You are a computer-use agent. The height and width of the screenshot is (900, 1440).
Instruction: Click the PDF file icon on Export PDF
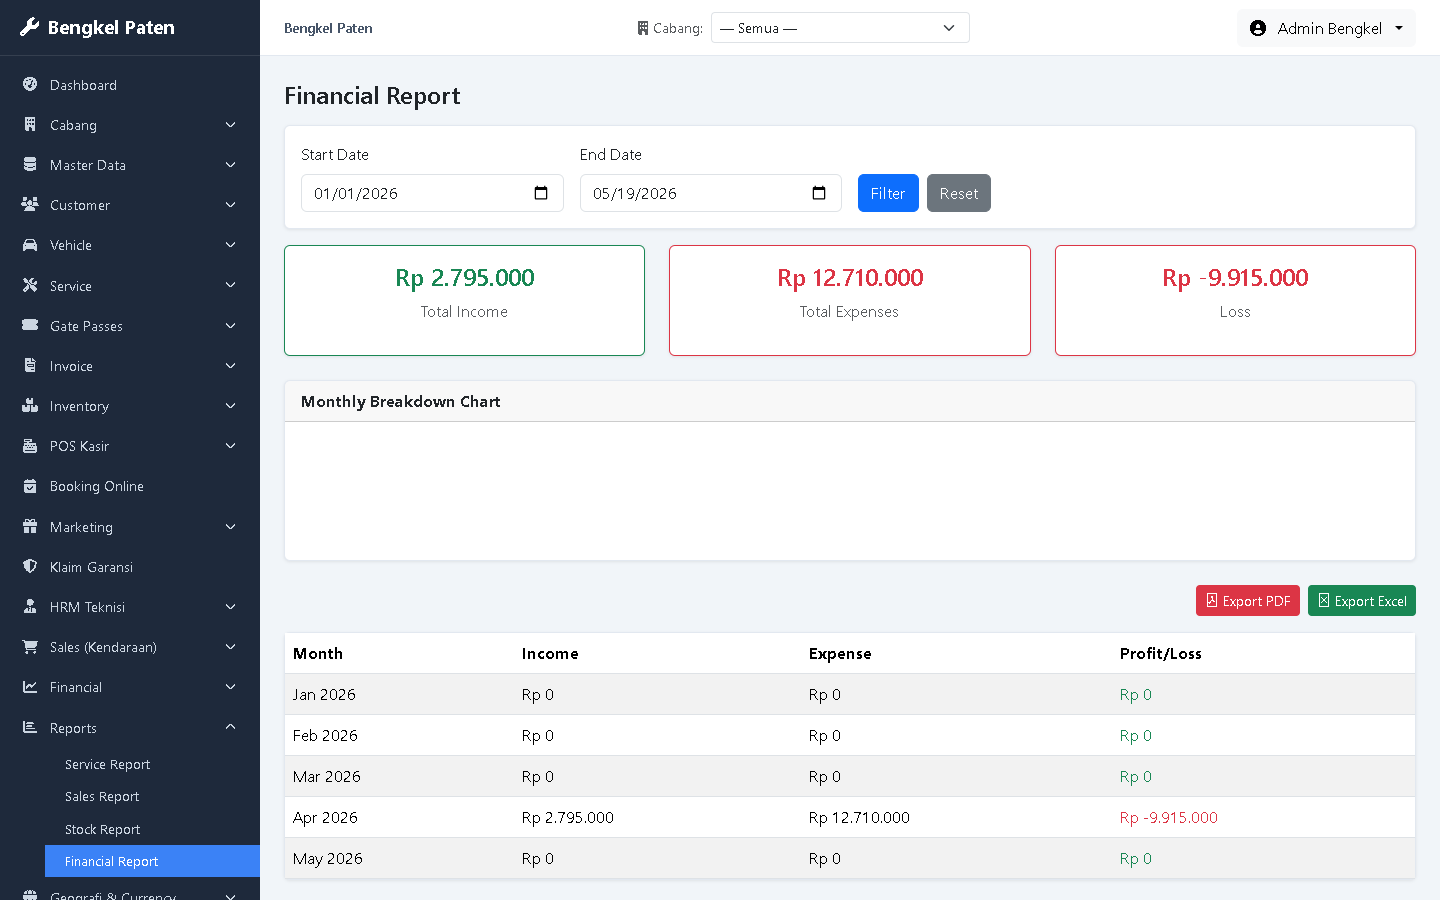[x=1212, y=600]
